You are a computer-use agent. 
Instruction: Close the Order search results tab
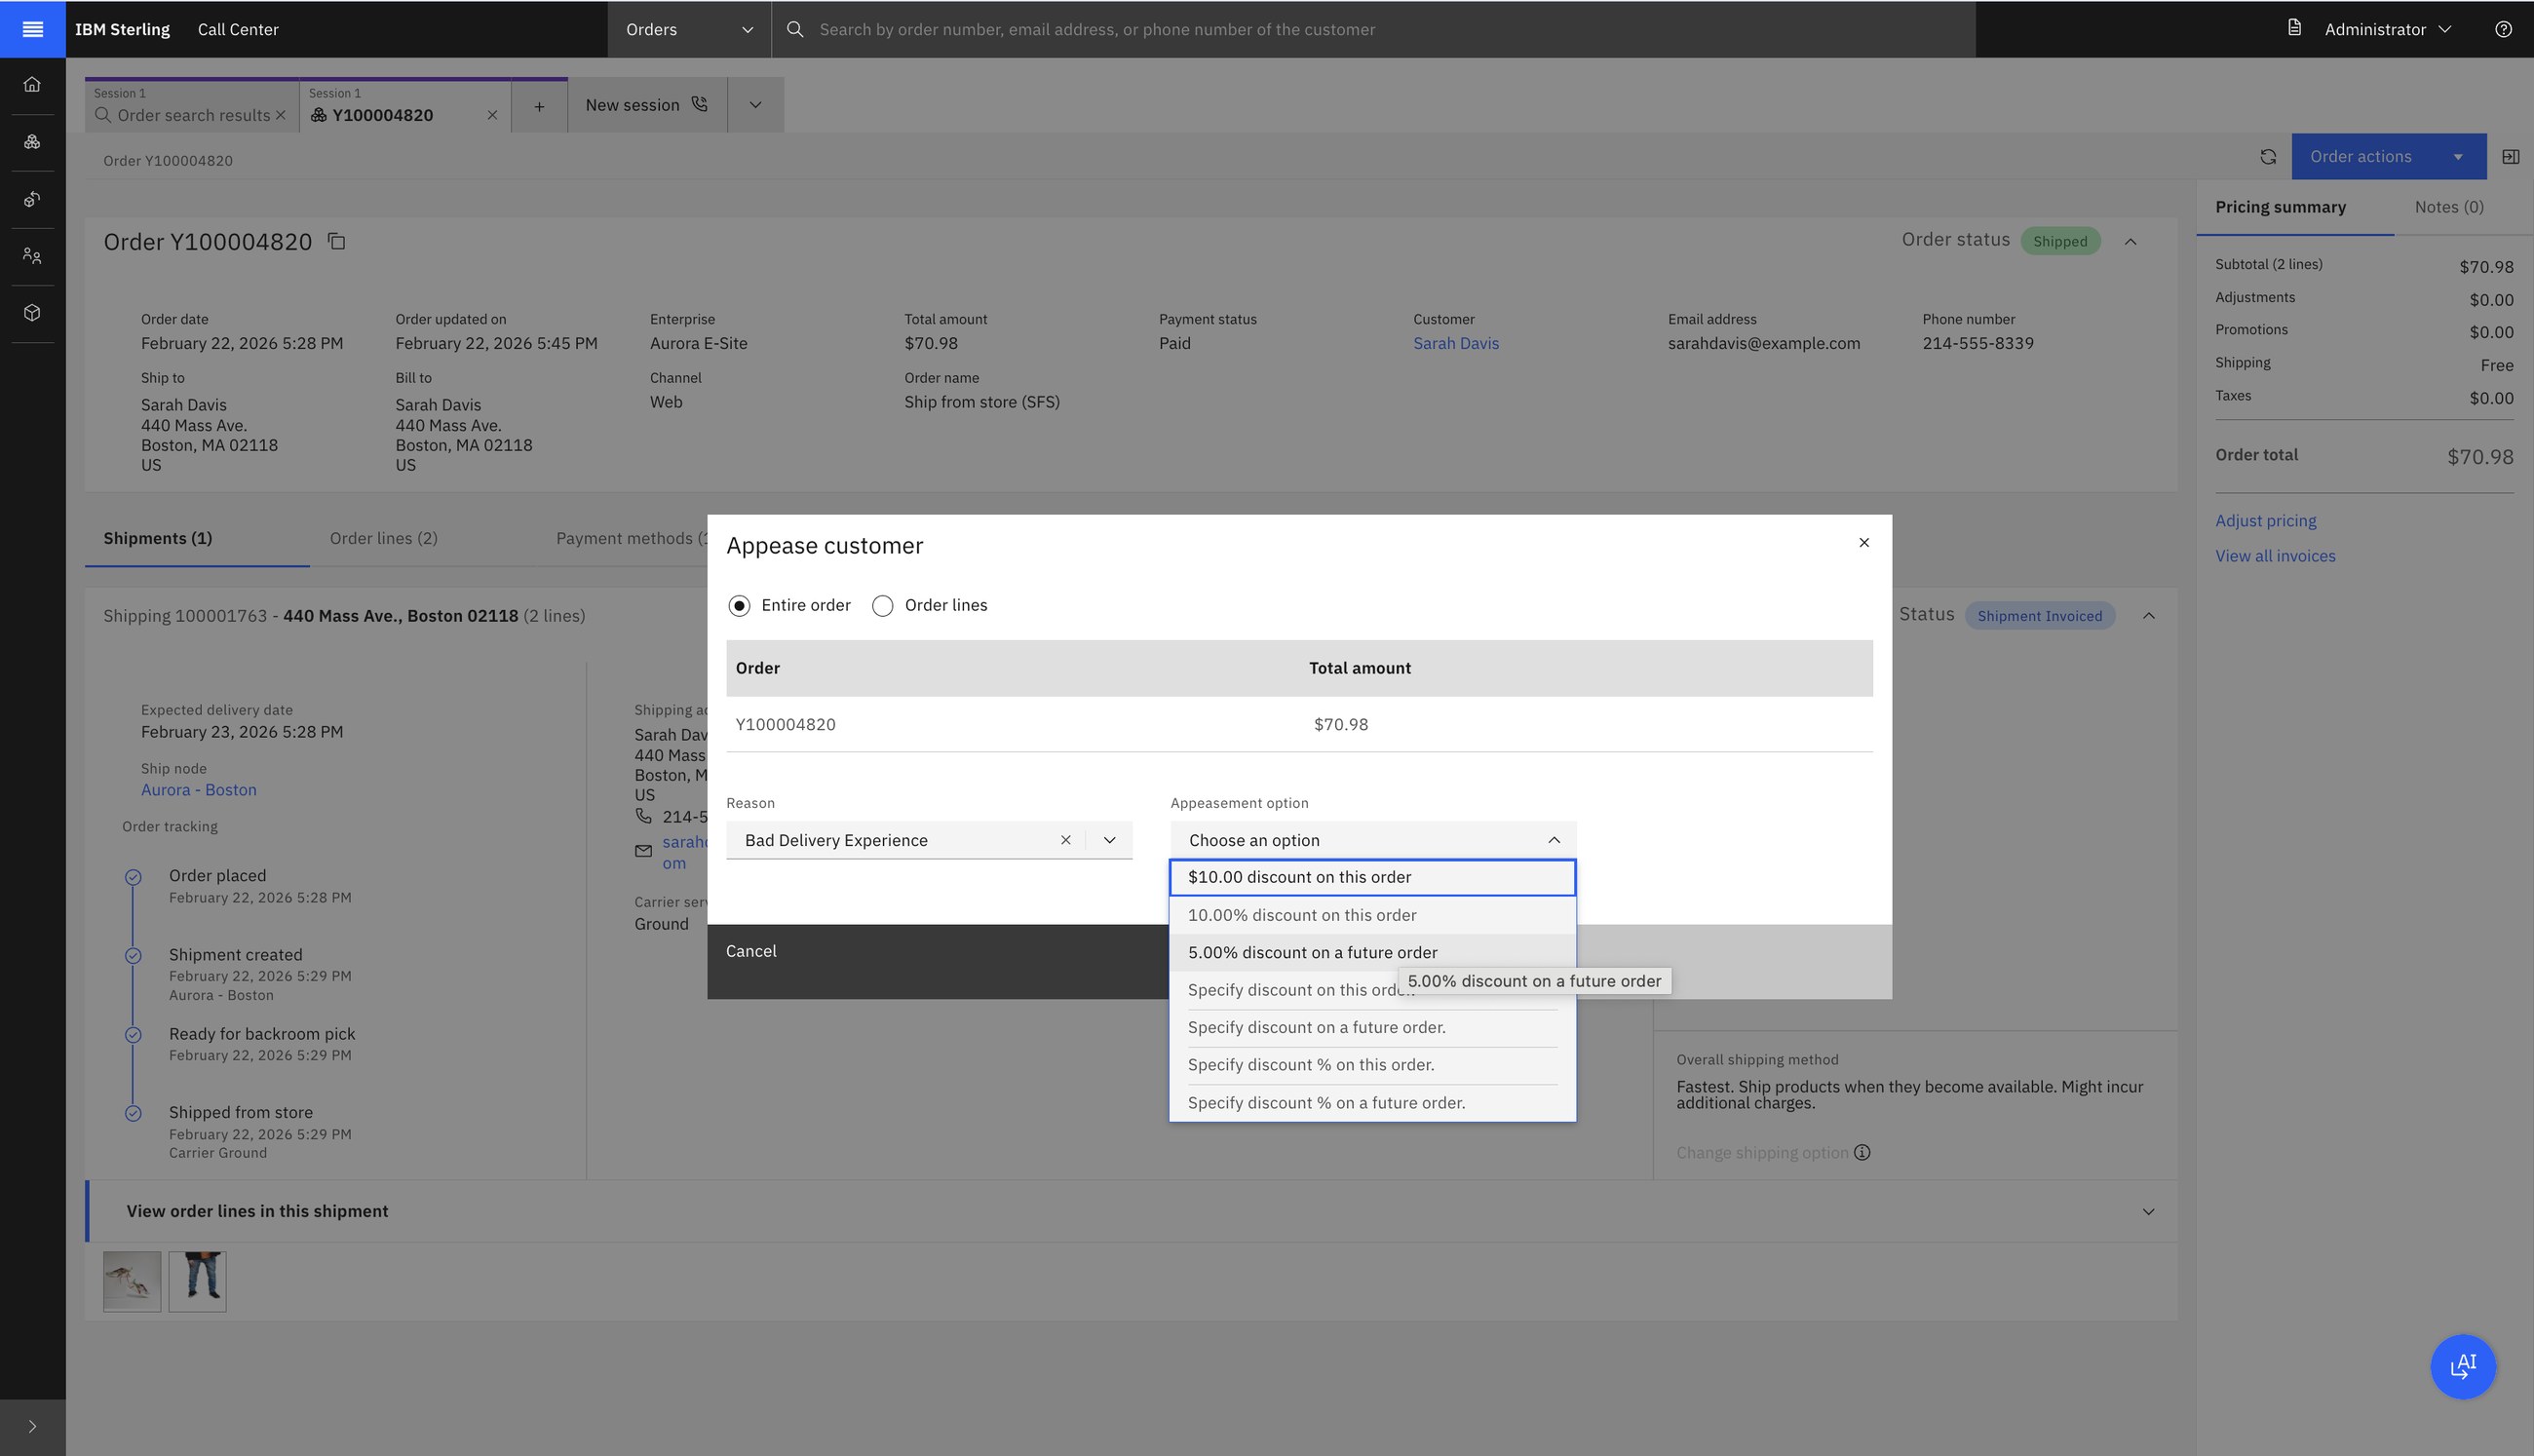click(281, 115)
